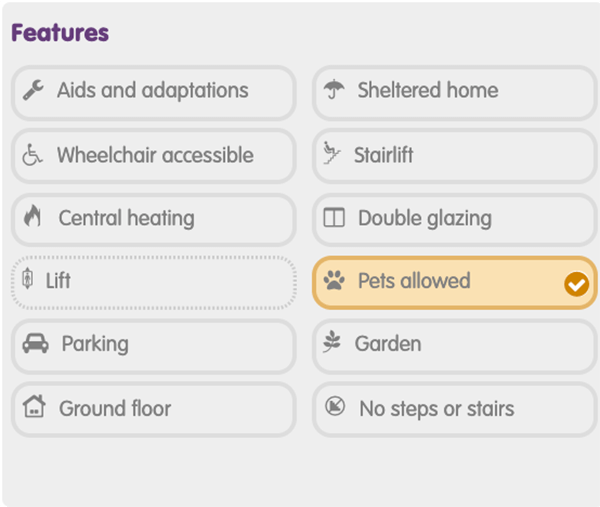Select Double glazing feature
The height and width of the screenshot is (507, 600).
tap(455, 220)
